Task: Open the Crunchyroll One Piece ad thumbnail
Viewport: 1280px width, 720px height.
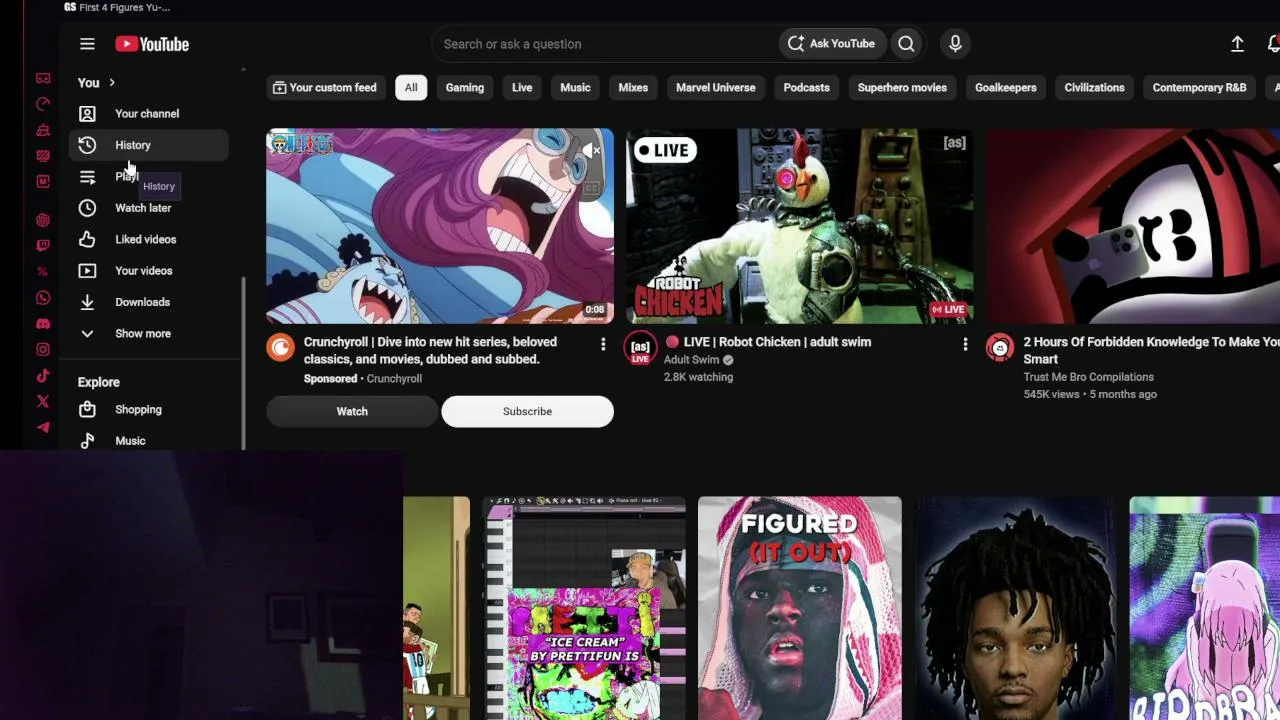Action: pos(440,226)
